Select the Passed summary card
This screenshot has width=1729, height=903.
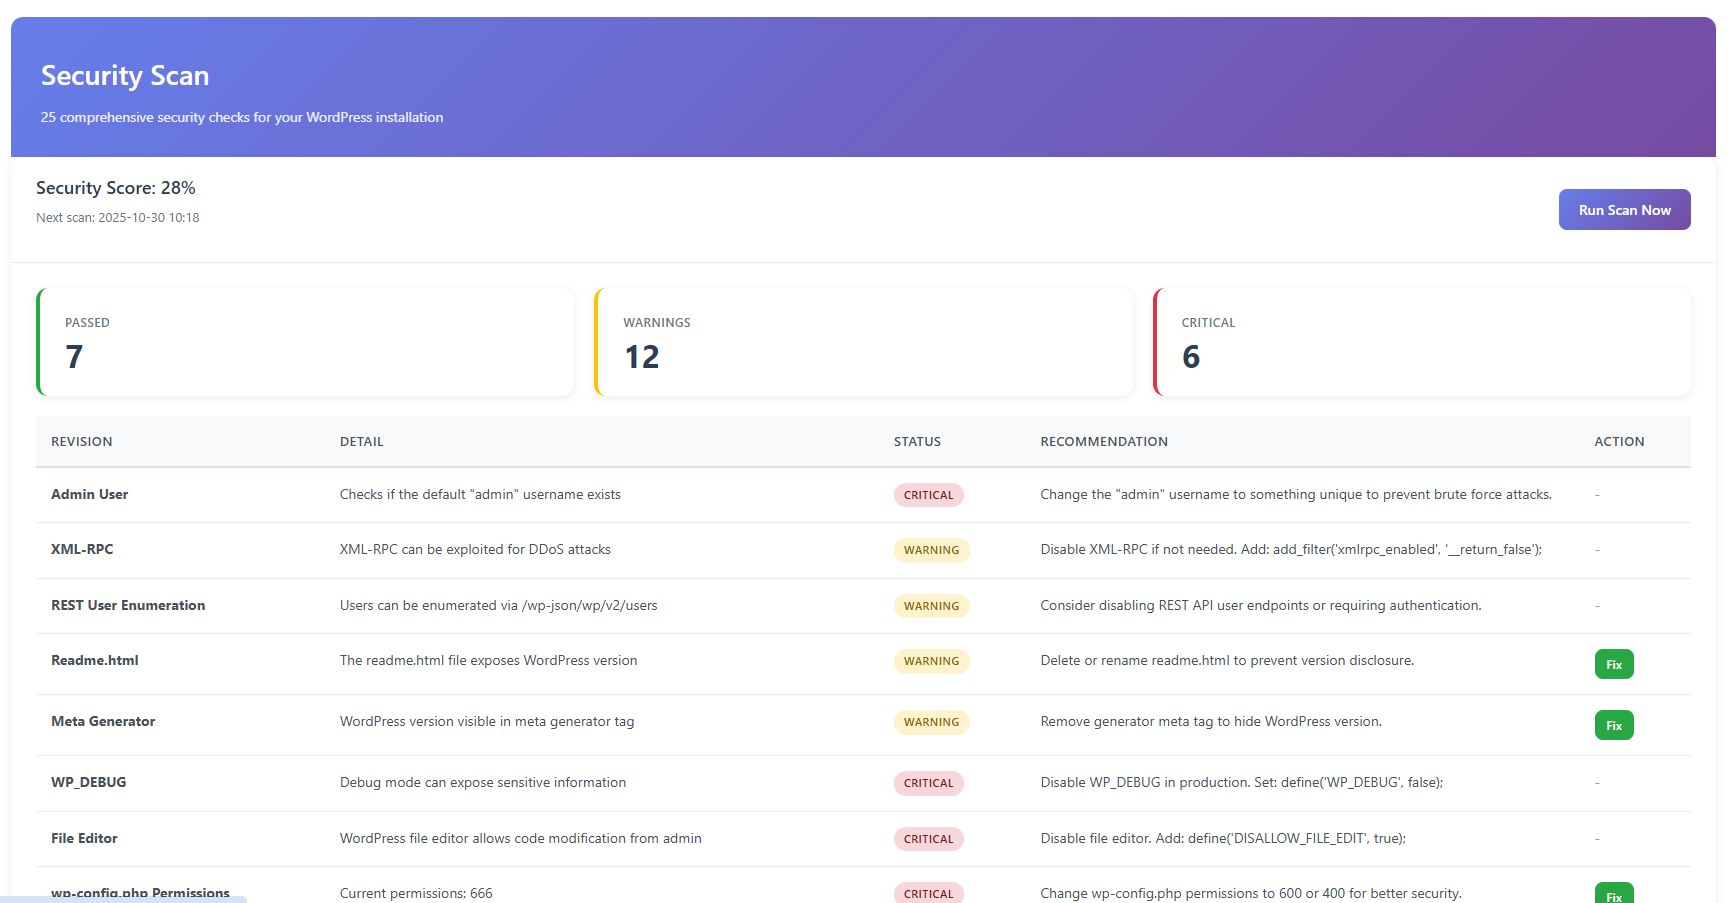coord(305,342)
